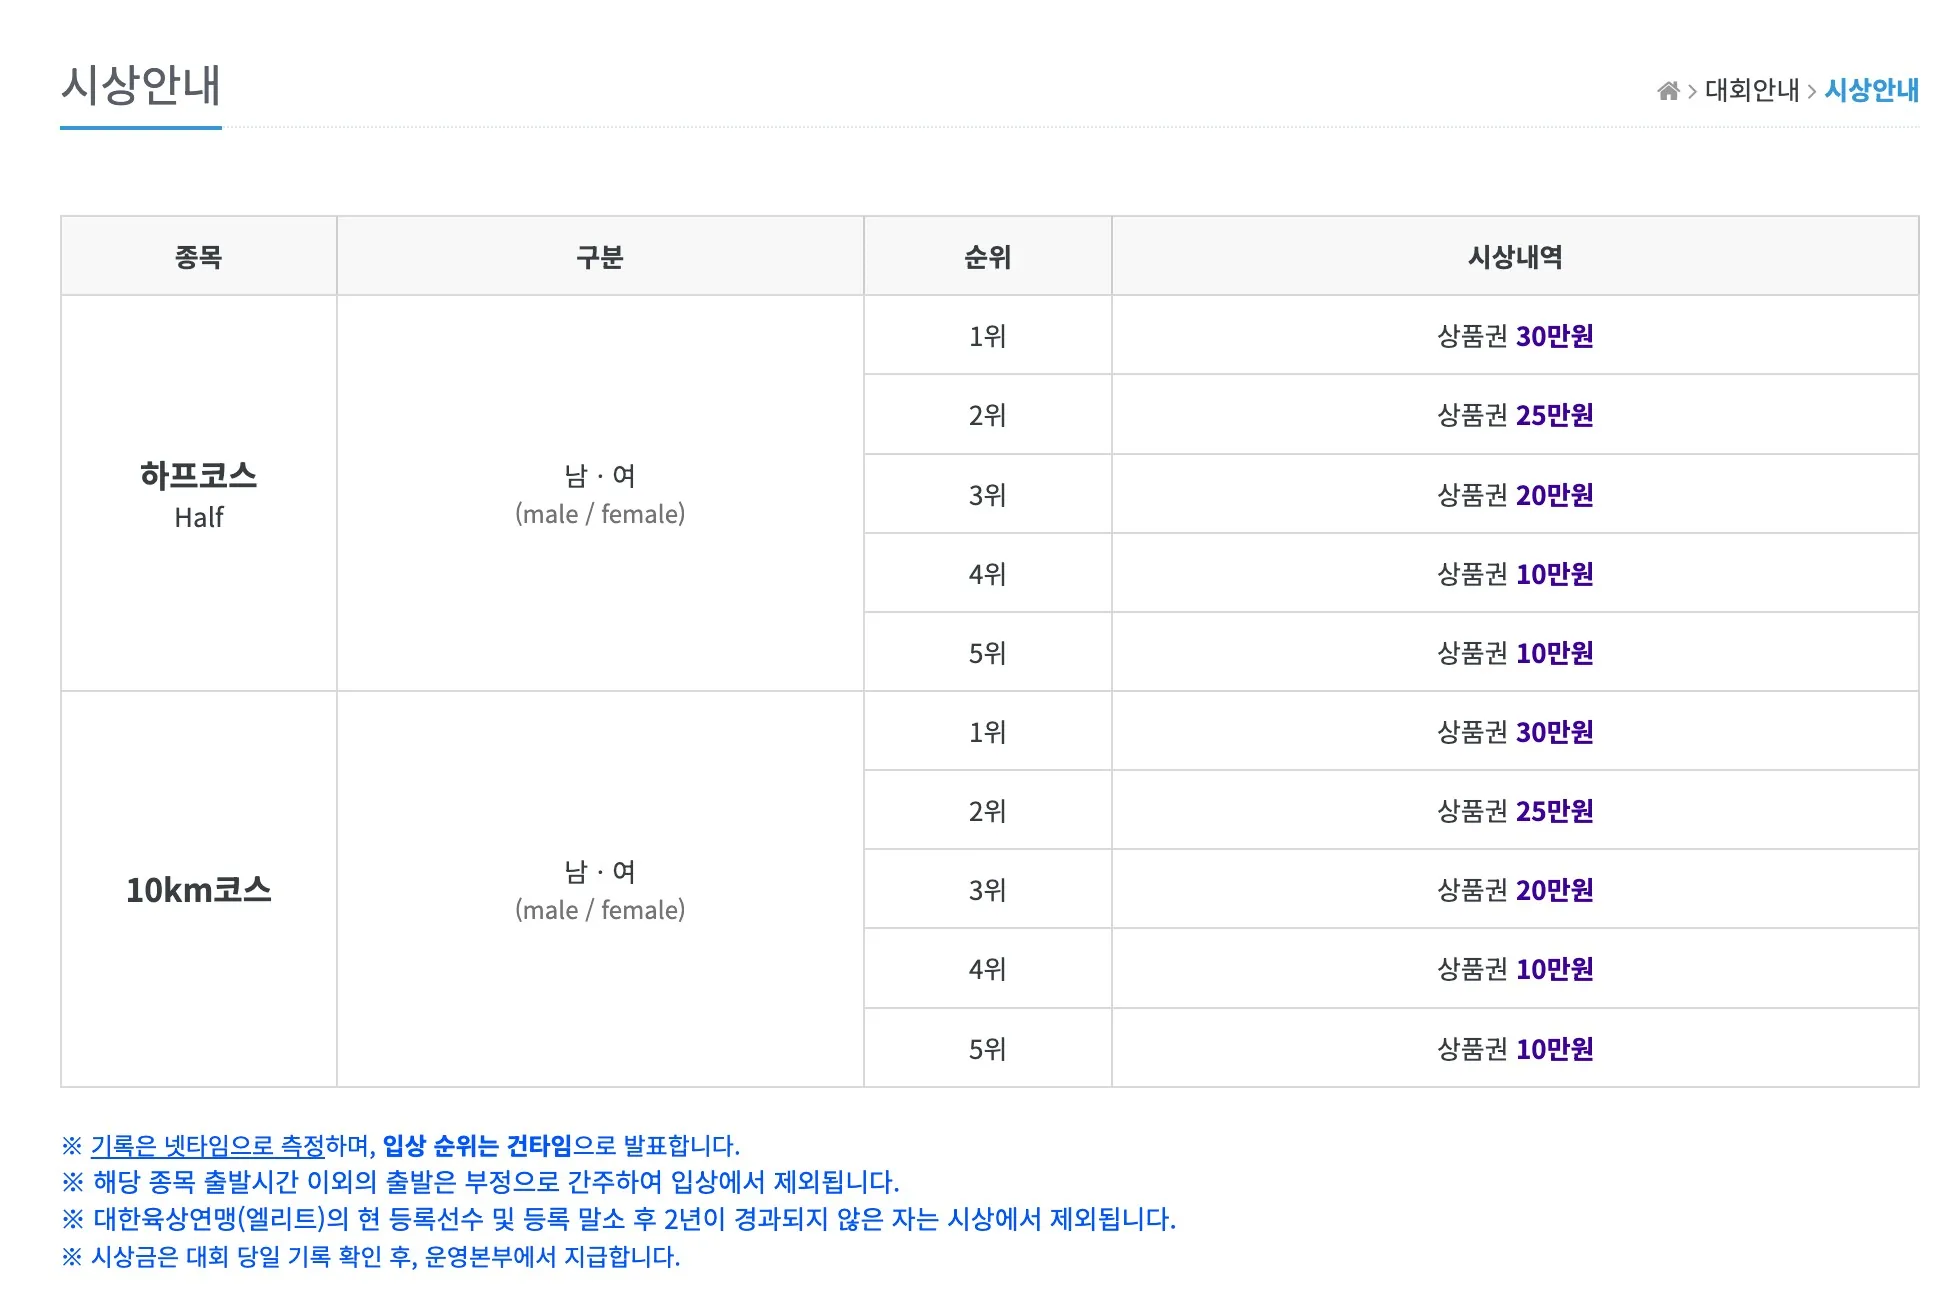Click Half course 1위 상품권 30만원
Screen dimensions: 1950x1304
[1514, 336]
